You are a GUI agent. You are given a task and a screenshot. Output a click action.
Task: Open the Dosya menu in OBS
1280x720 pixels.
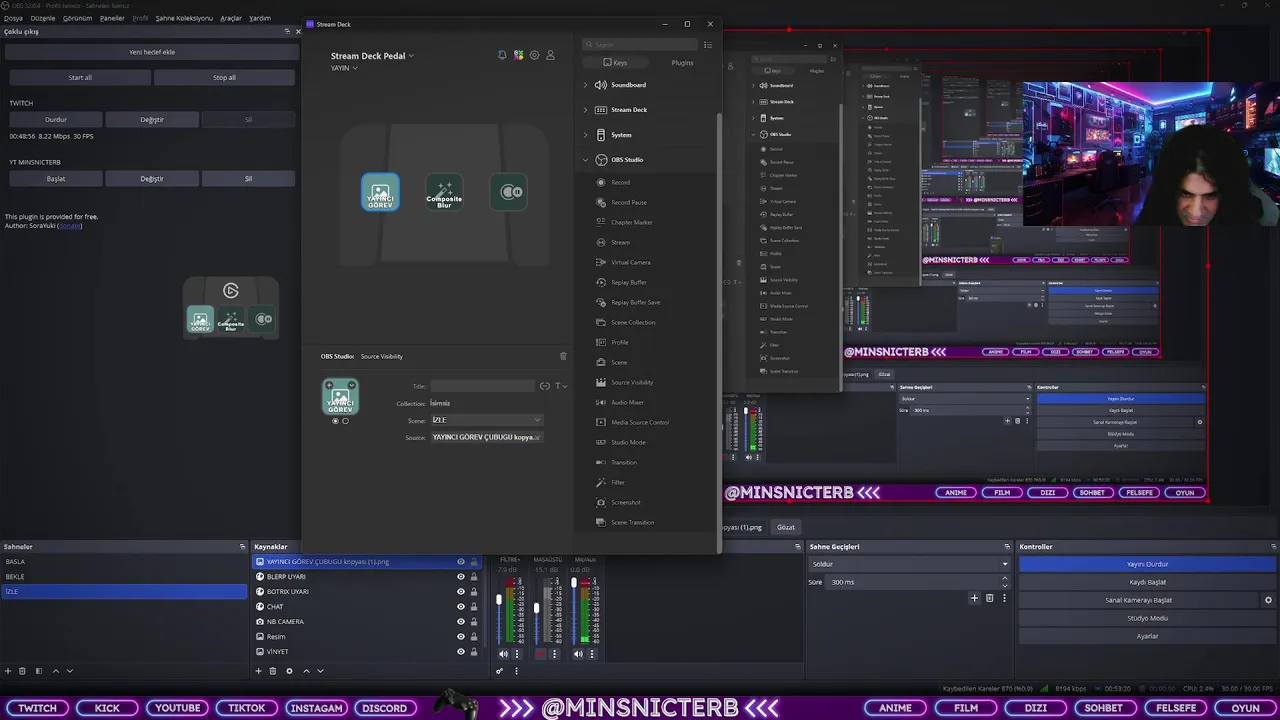pyautogui.click(x=13, y=18)
